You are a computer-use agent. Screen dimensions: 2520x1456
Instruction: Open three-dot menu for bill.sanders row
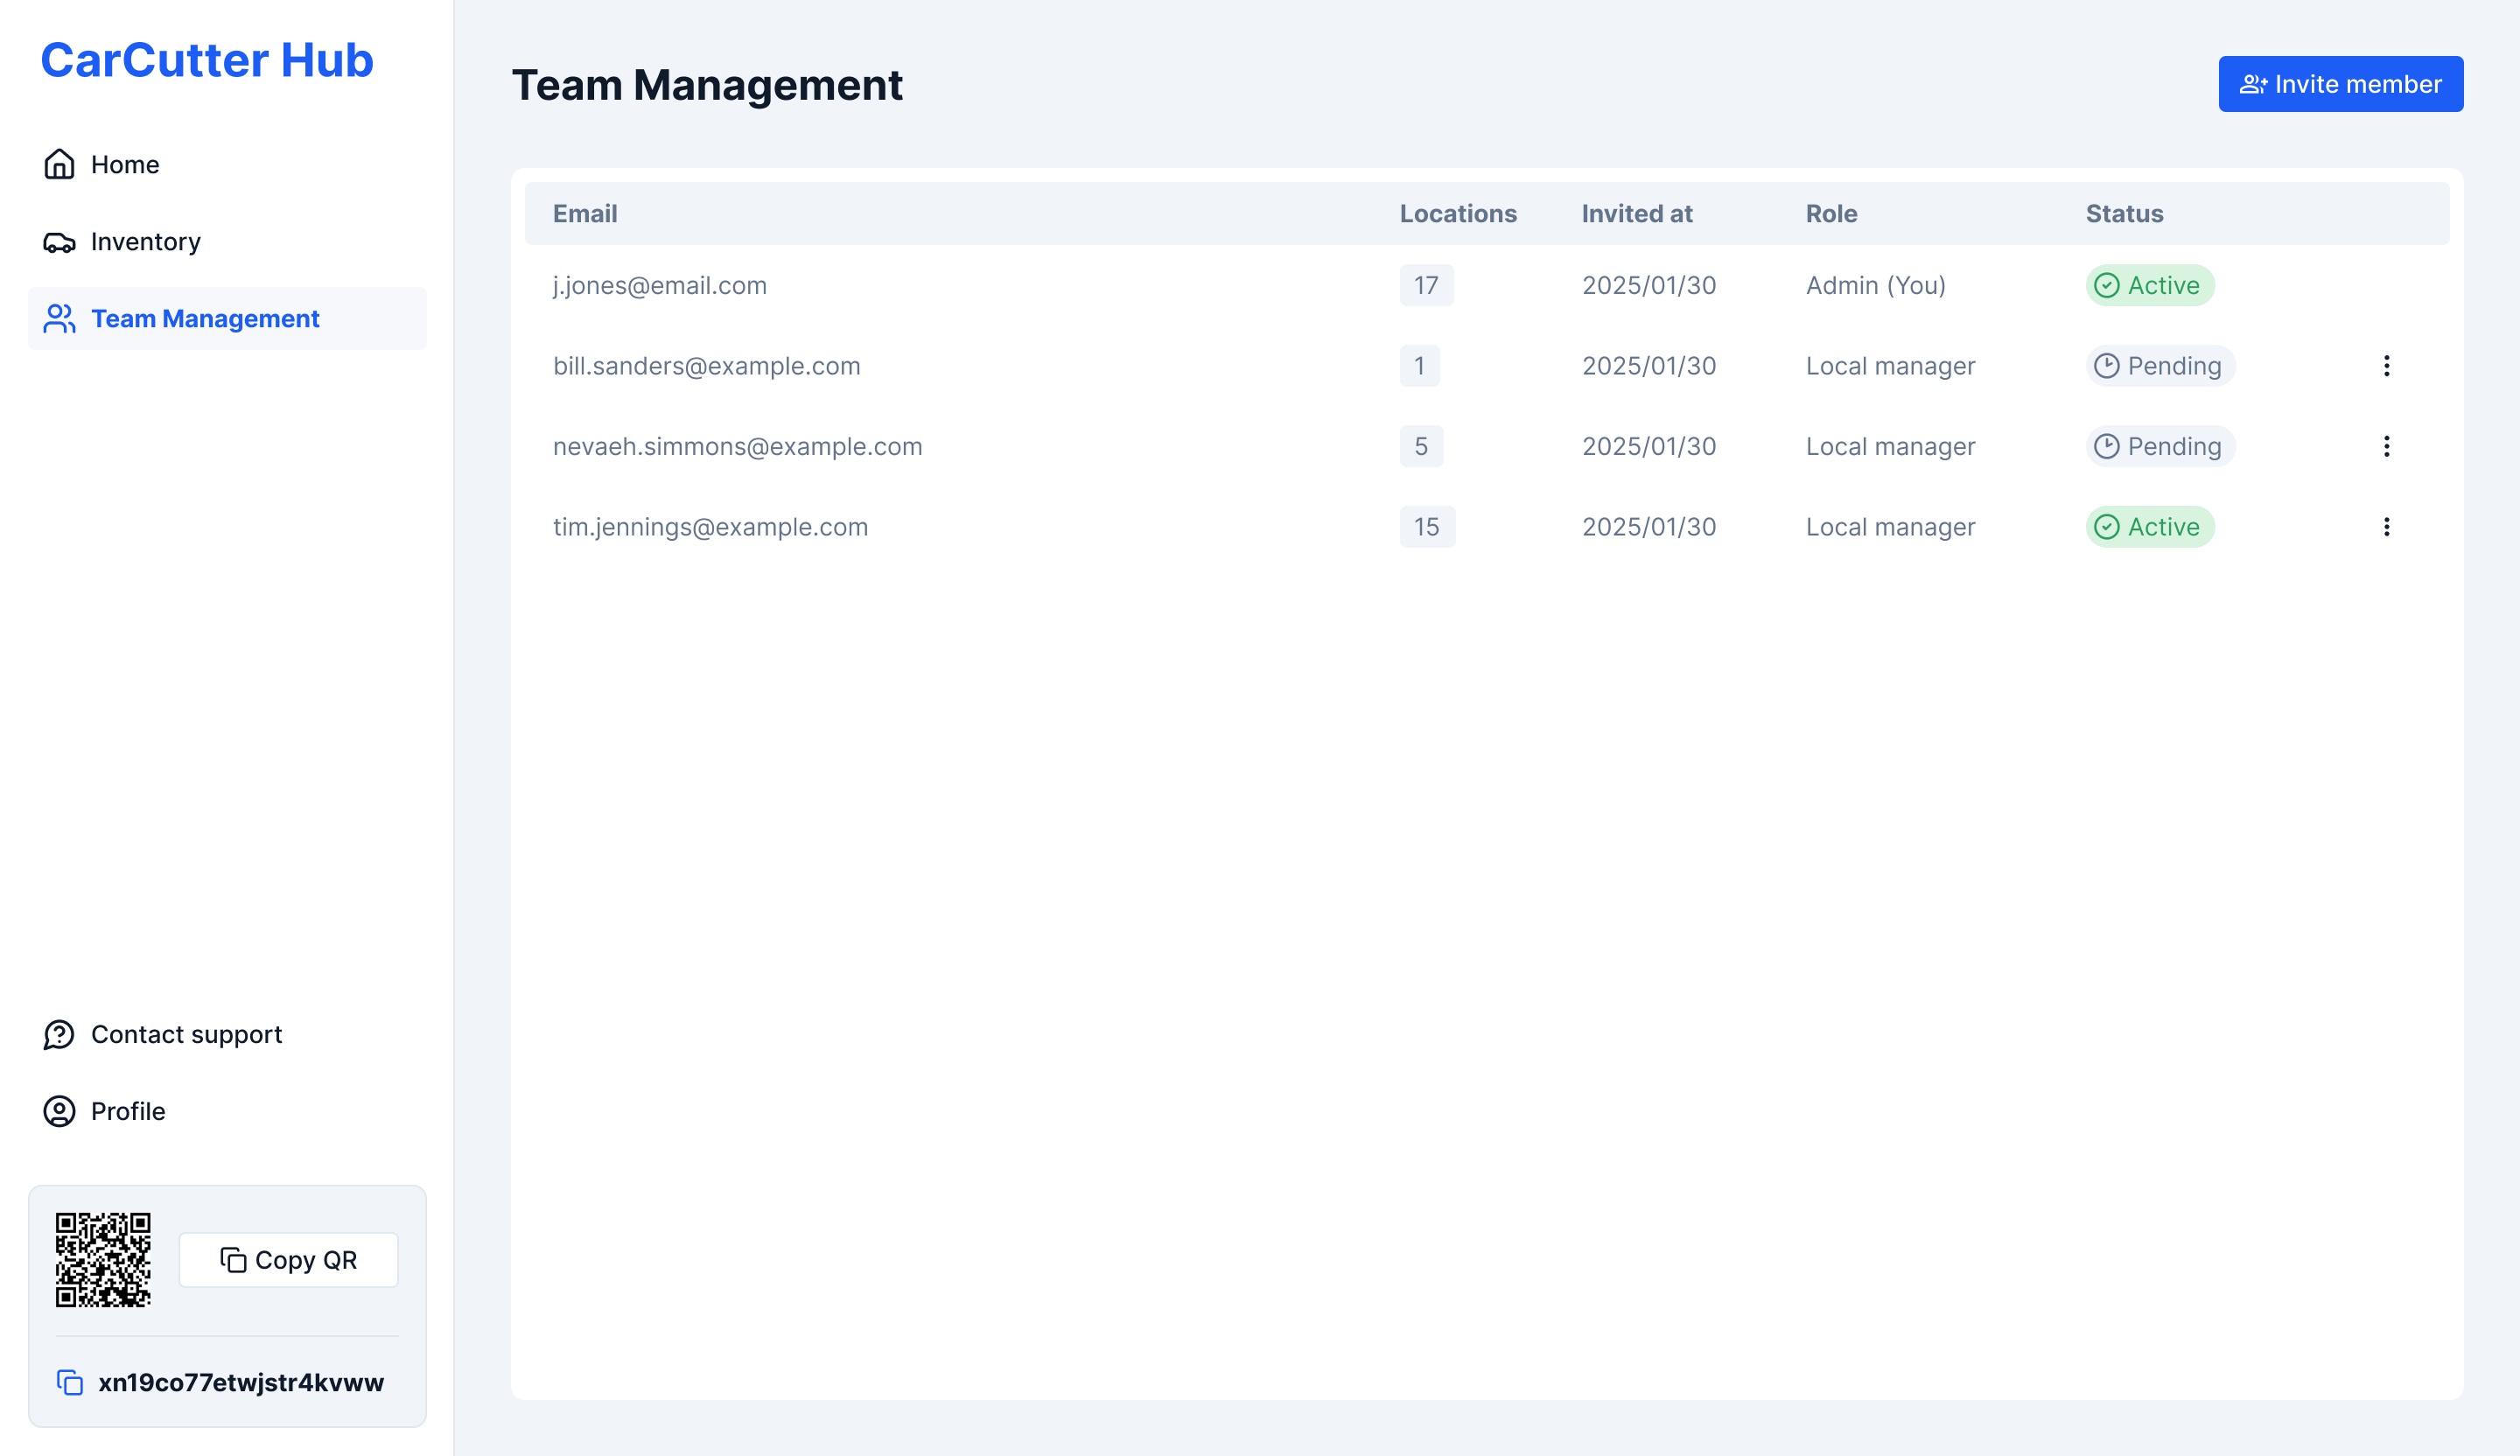tap(2387, 366)
